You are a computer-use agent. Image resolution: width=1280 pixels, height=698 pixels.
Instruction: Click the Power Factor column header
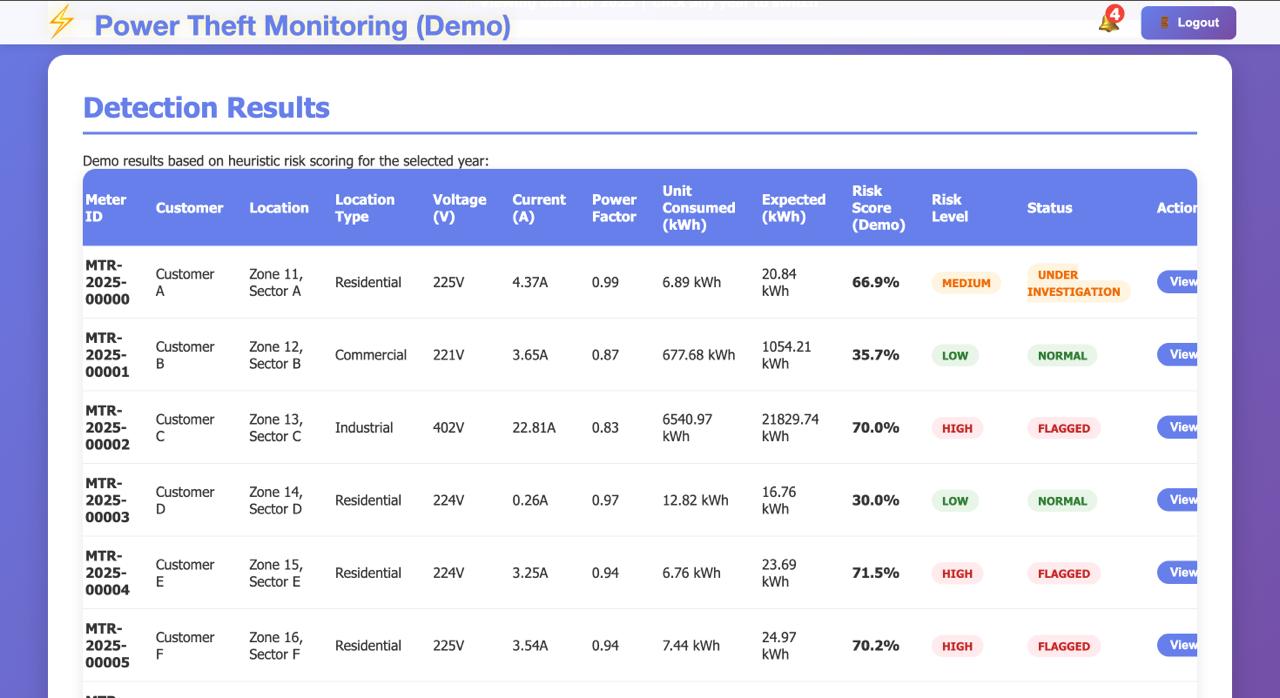click(614, 208)
